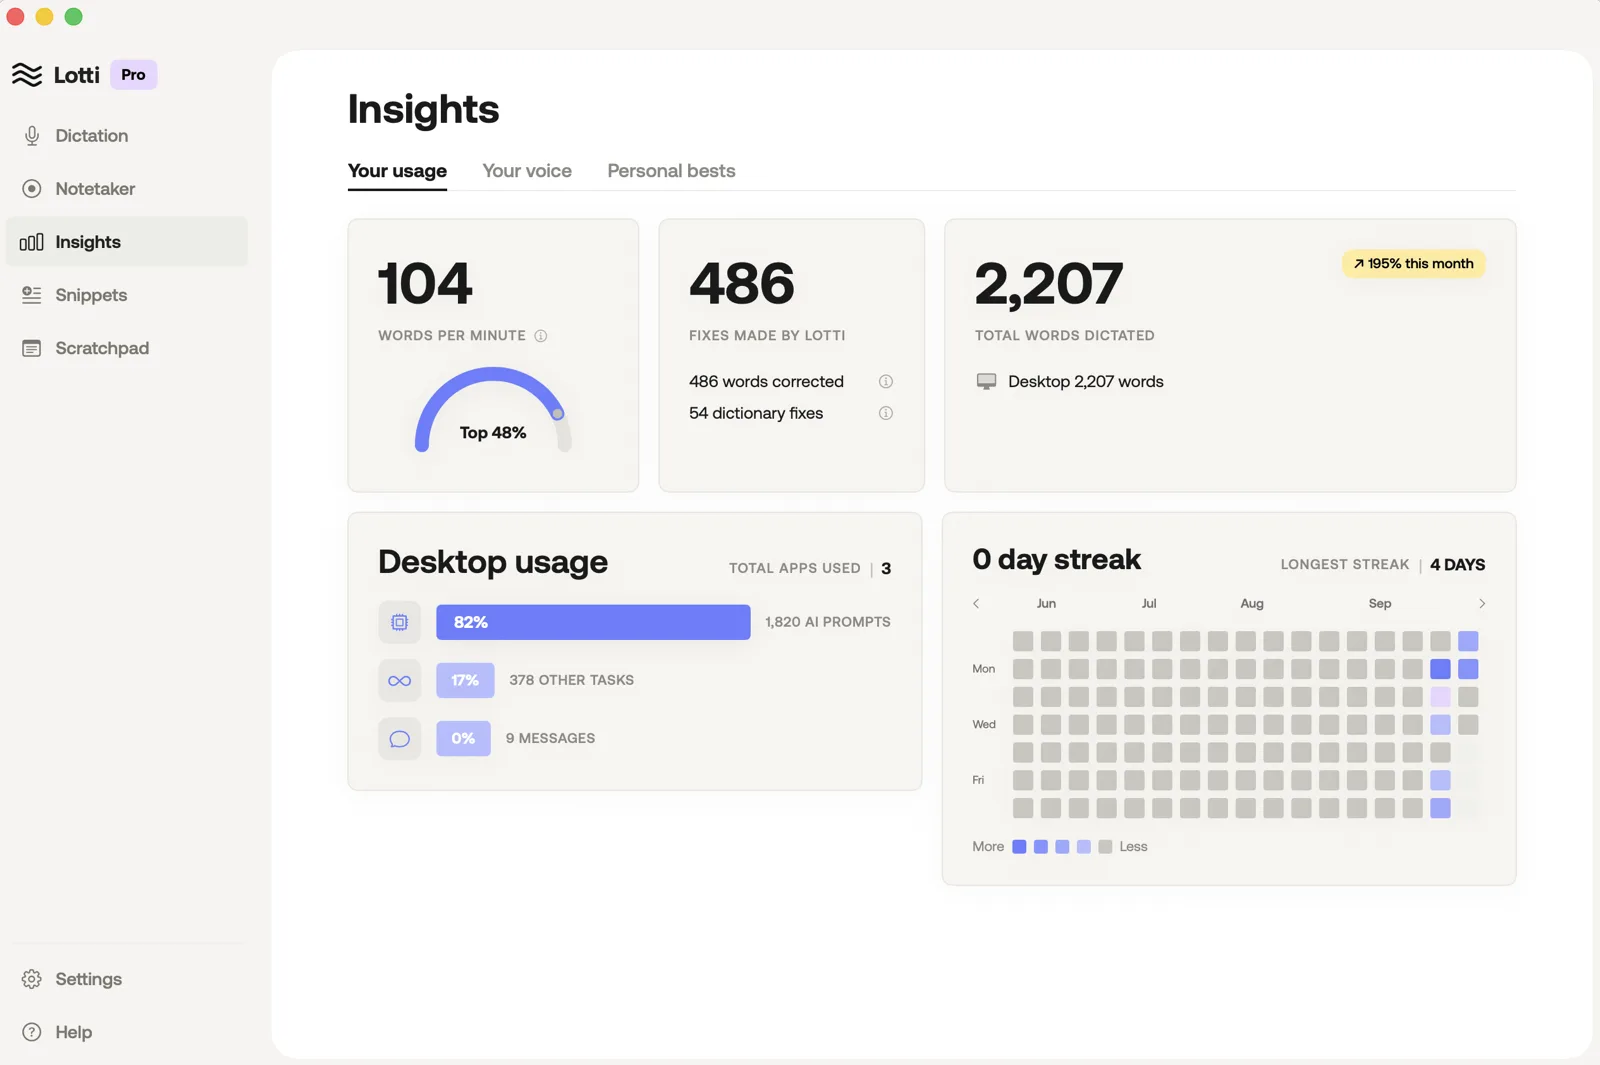Click the Dictation microphone icon
The image size is (1600, 1065).
[x=32, y=136]
